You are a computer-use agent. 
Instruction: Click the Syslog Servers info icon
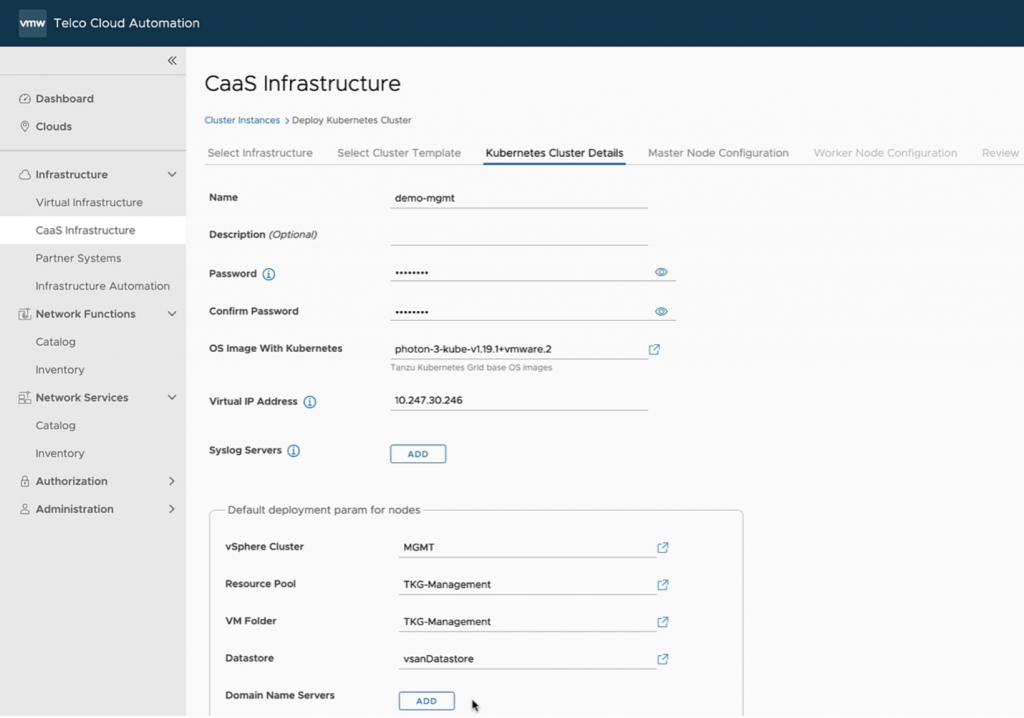pyautogui.click(x=293, y=451)
